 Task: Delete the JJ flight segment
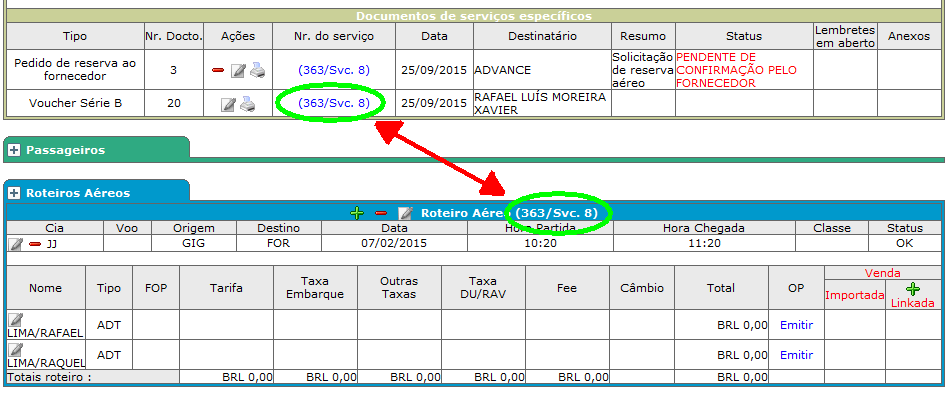pos(35,244)
